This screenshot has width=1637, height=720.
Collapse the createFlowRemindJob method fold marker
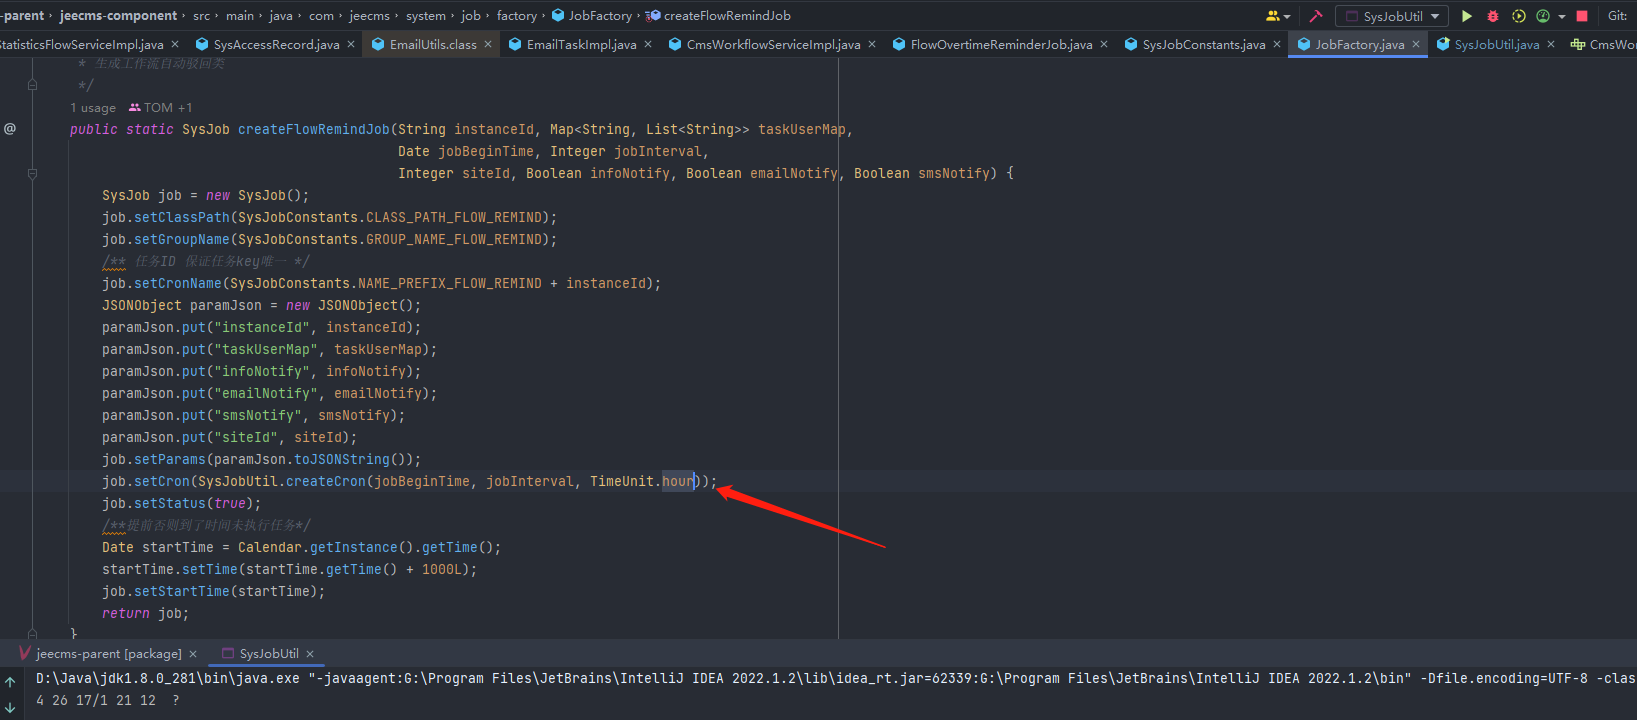pos(32,173)
